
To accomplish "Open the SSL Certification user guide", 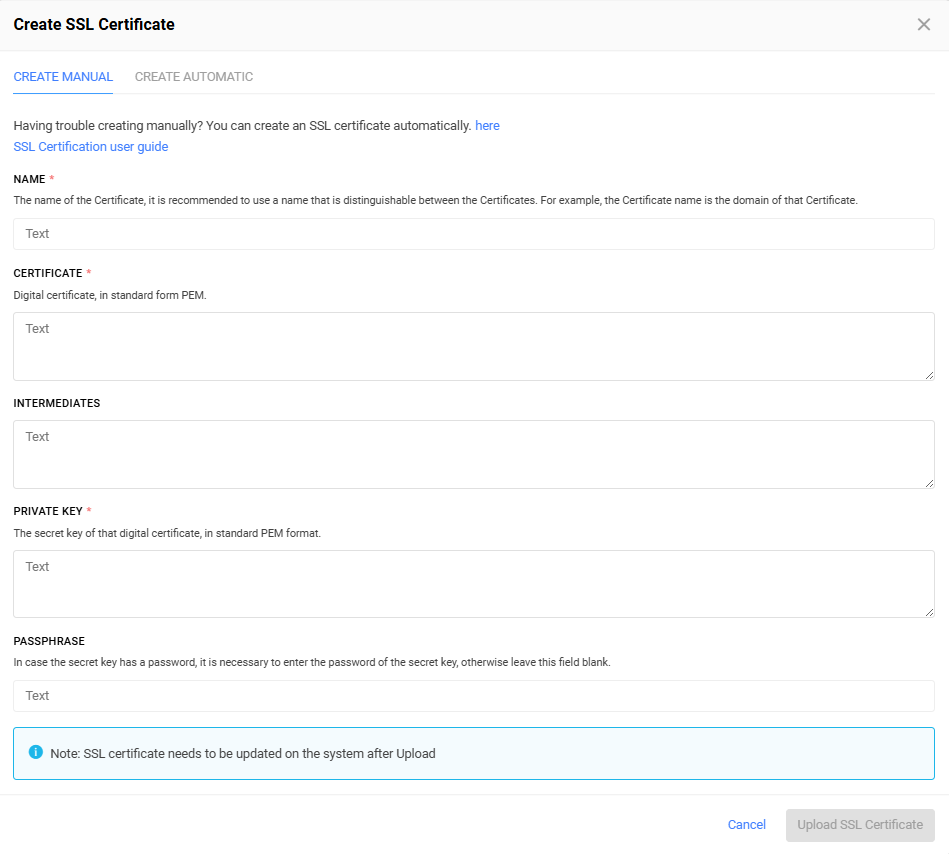I will [x=91, y=146].
